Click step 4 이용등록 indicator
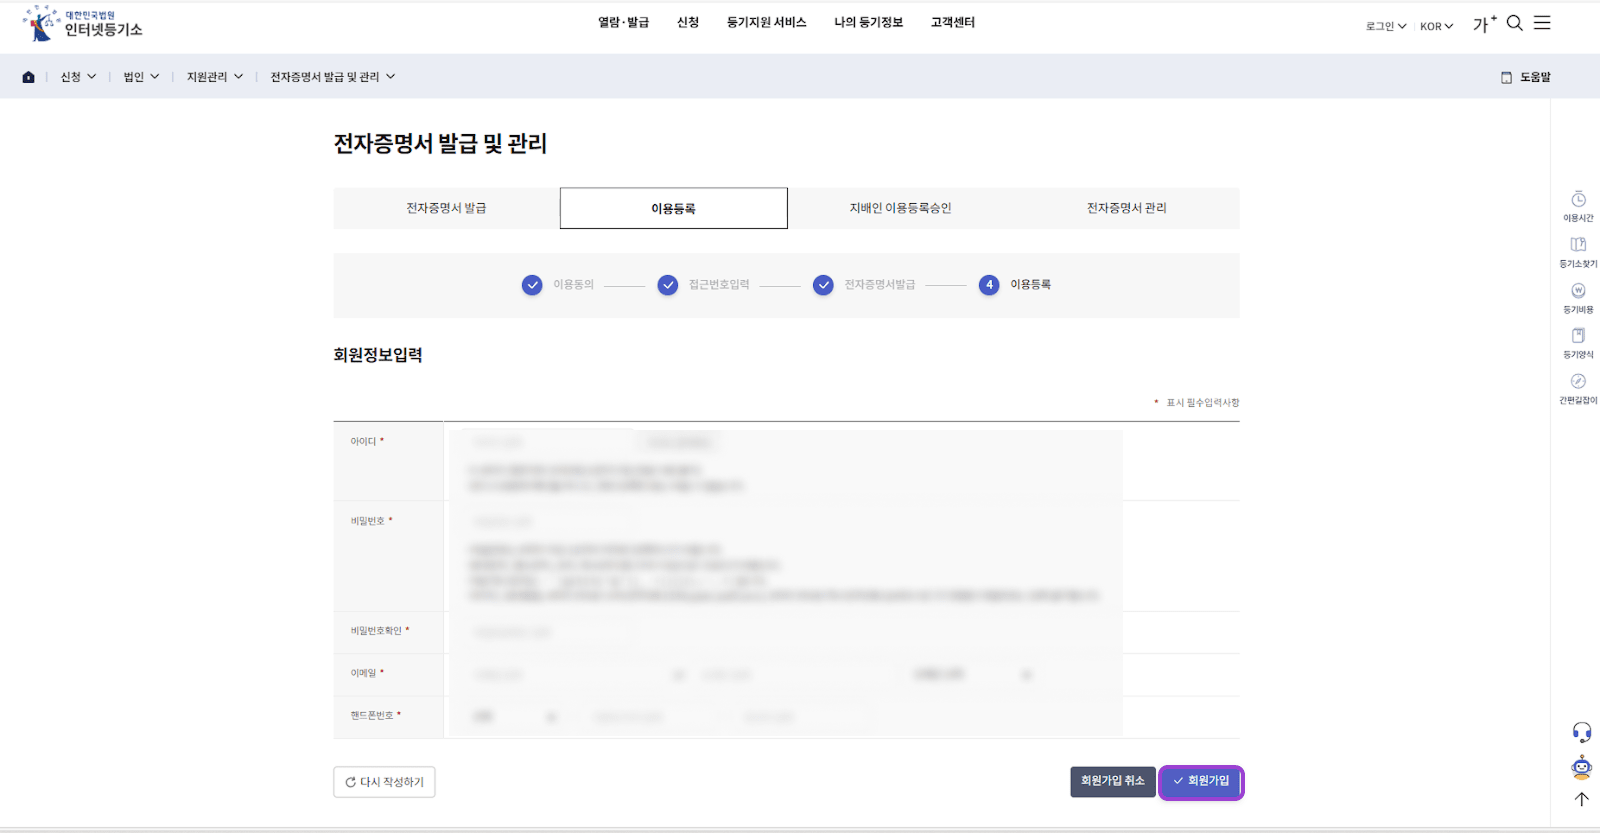This screenshot has width=1600, height=833. pyautogui.click(x=1015, y=285)
